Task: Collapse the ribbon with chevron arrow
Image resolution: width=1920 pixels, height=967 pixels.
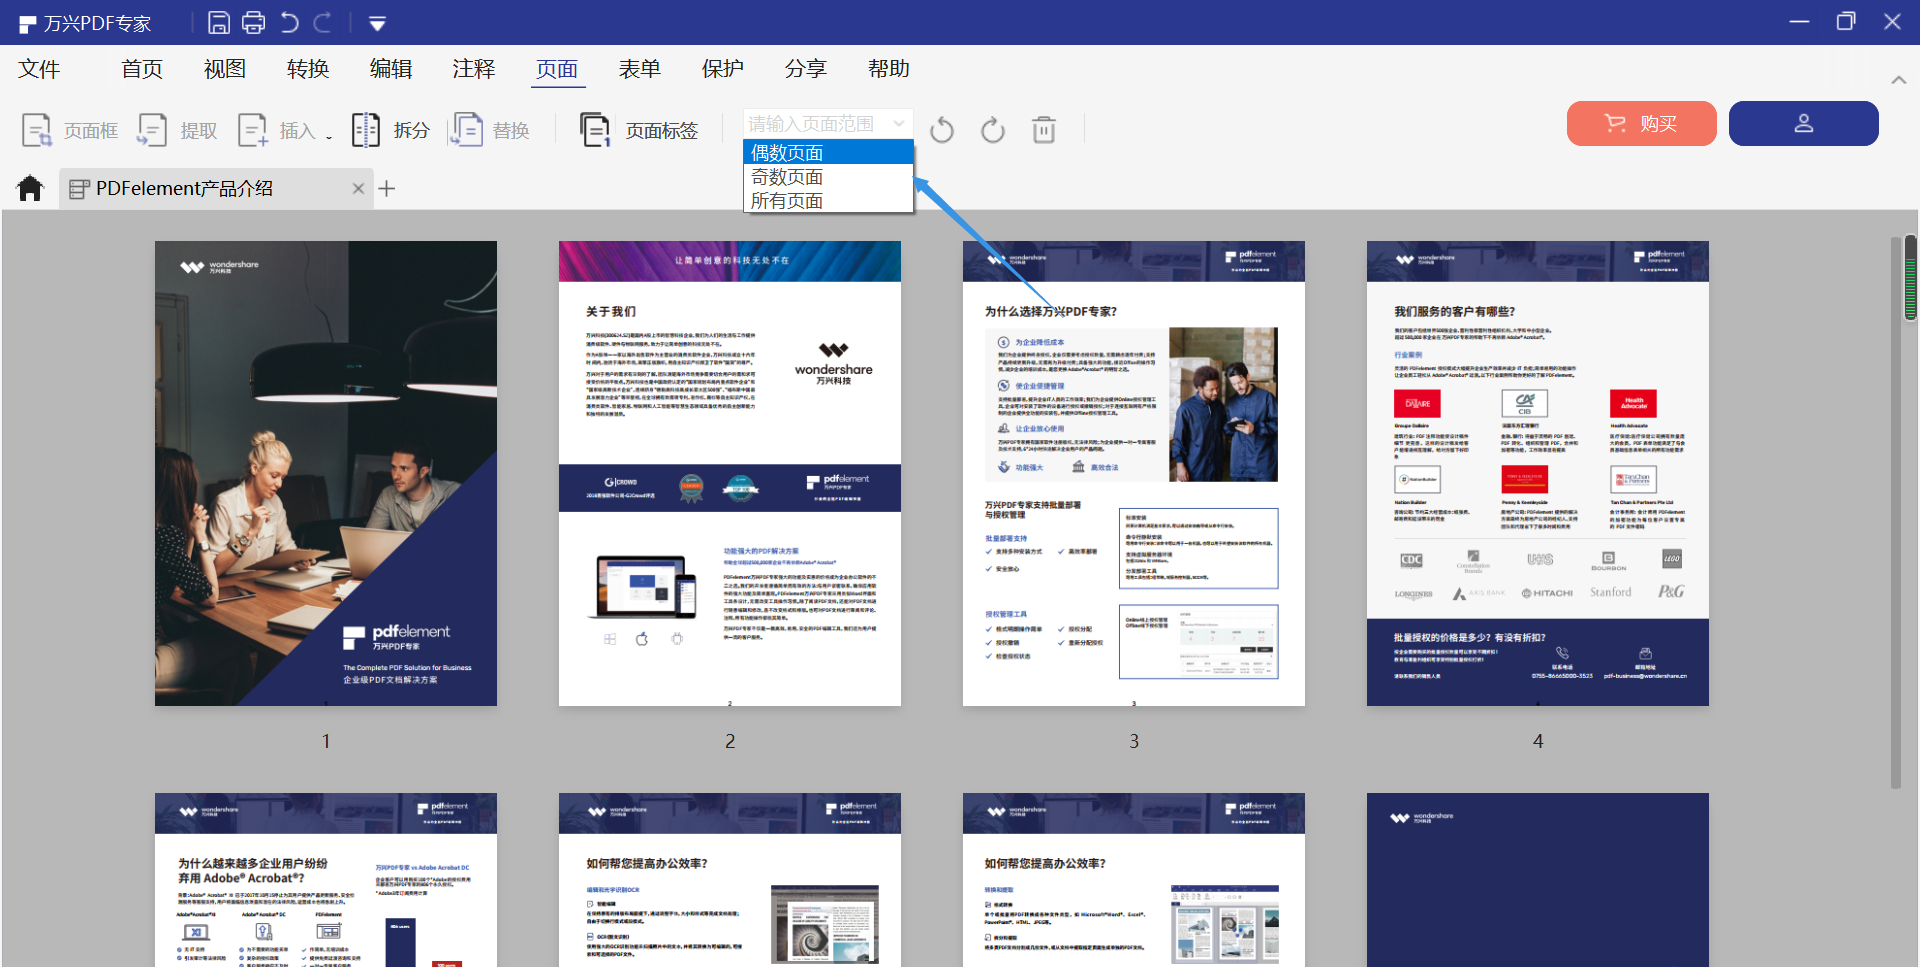Action: click(1898, 80)
